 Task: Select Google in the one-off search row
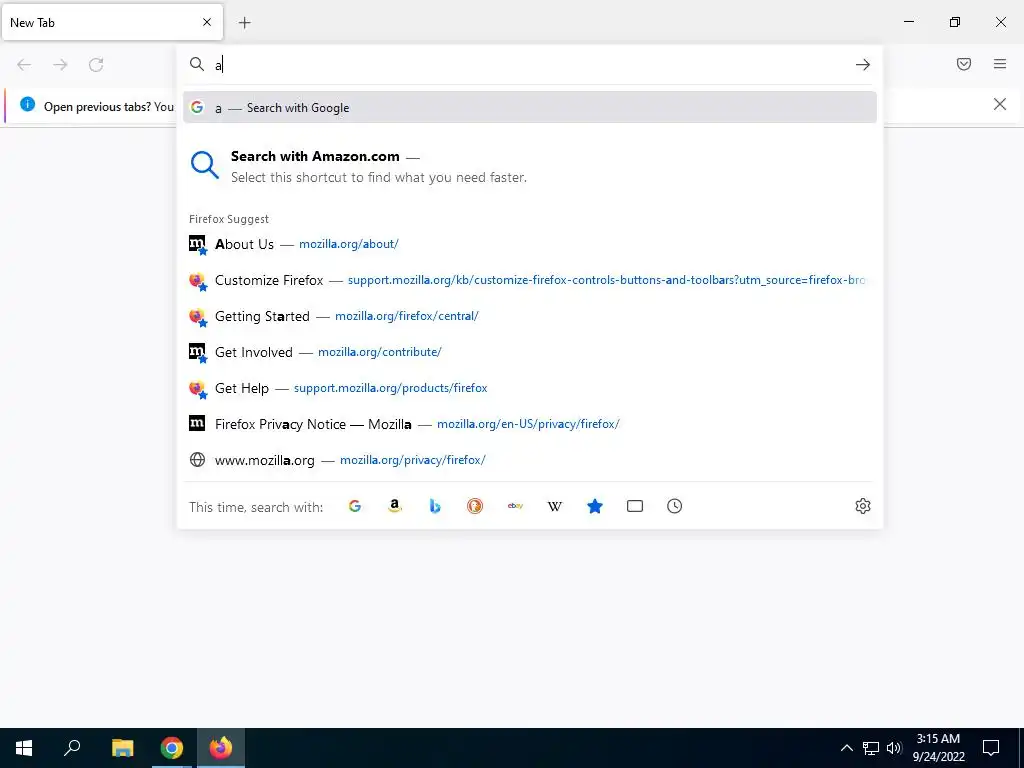(355, 506)
